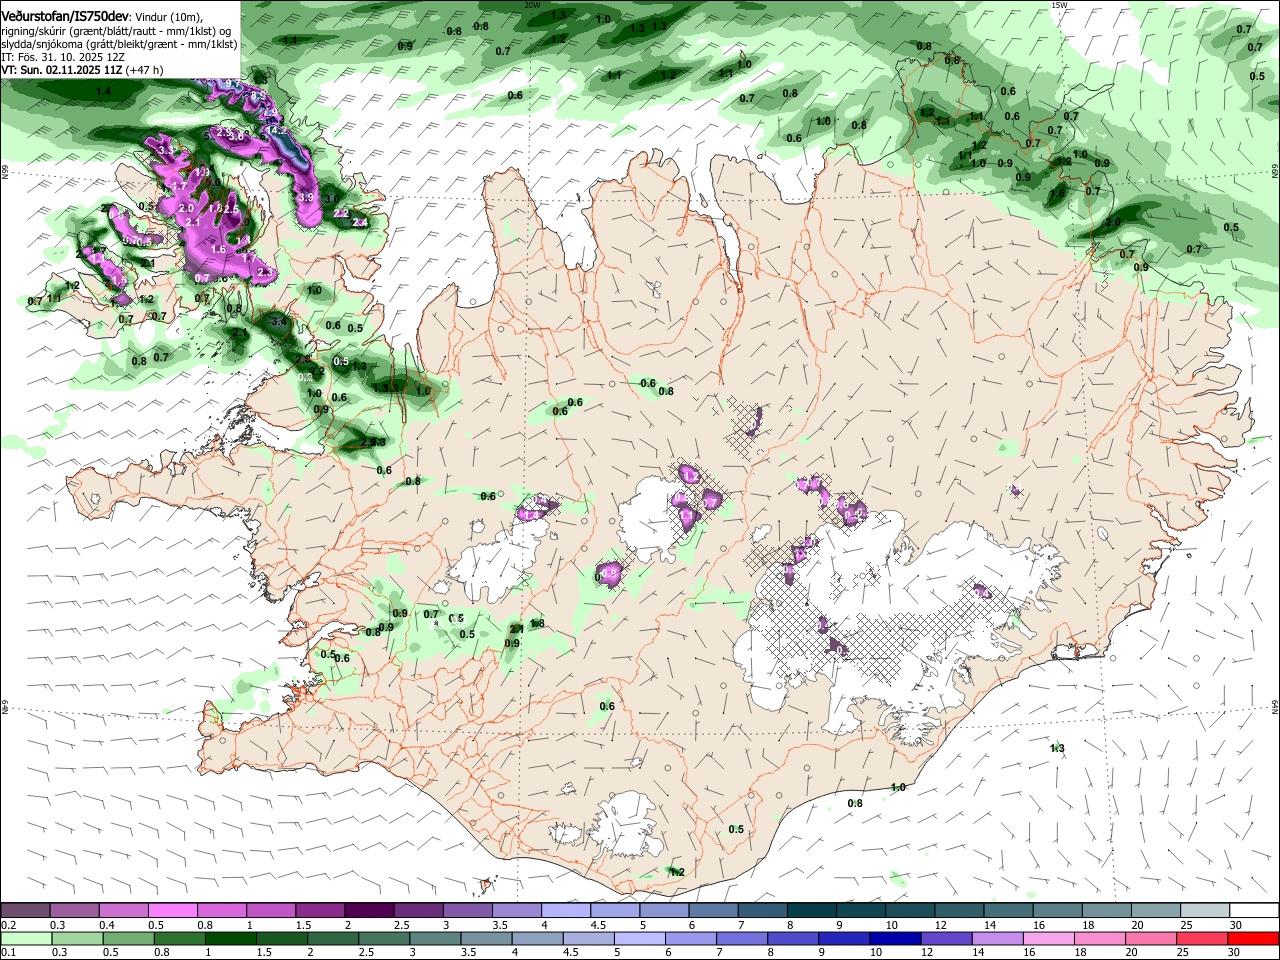Click the '0.2' label in the top legend row
1280x960 pixels.
click(9, 925)
